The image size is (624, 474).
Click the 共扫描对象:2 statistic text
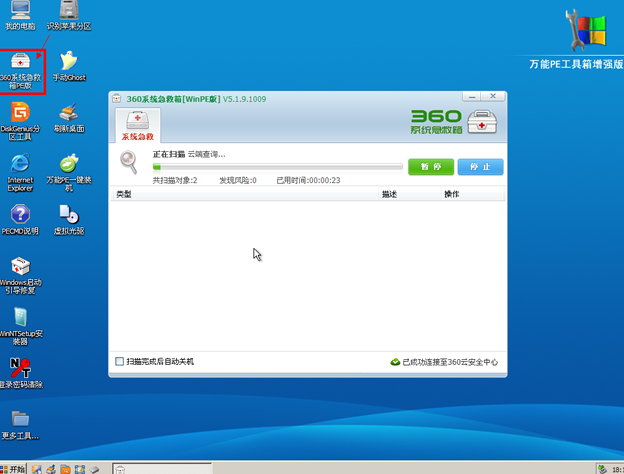175,180
